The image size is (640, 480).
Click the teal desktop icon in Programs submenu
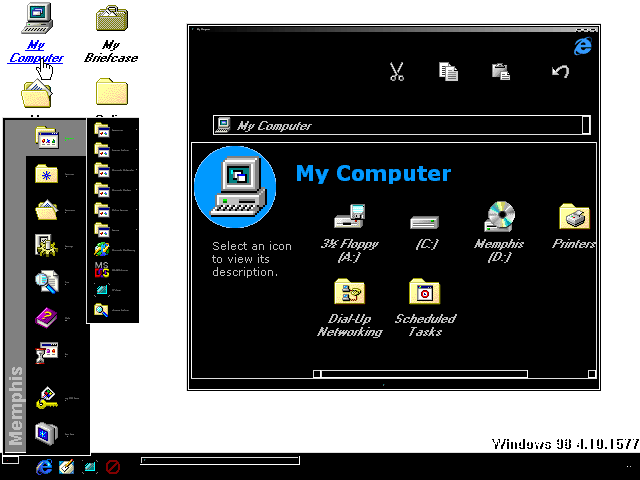pos(113,290)
